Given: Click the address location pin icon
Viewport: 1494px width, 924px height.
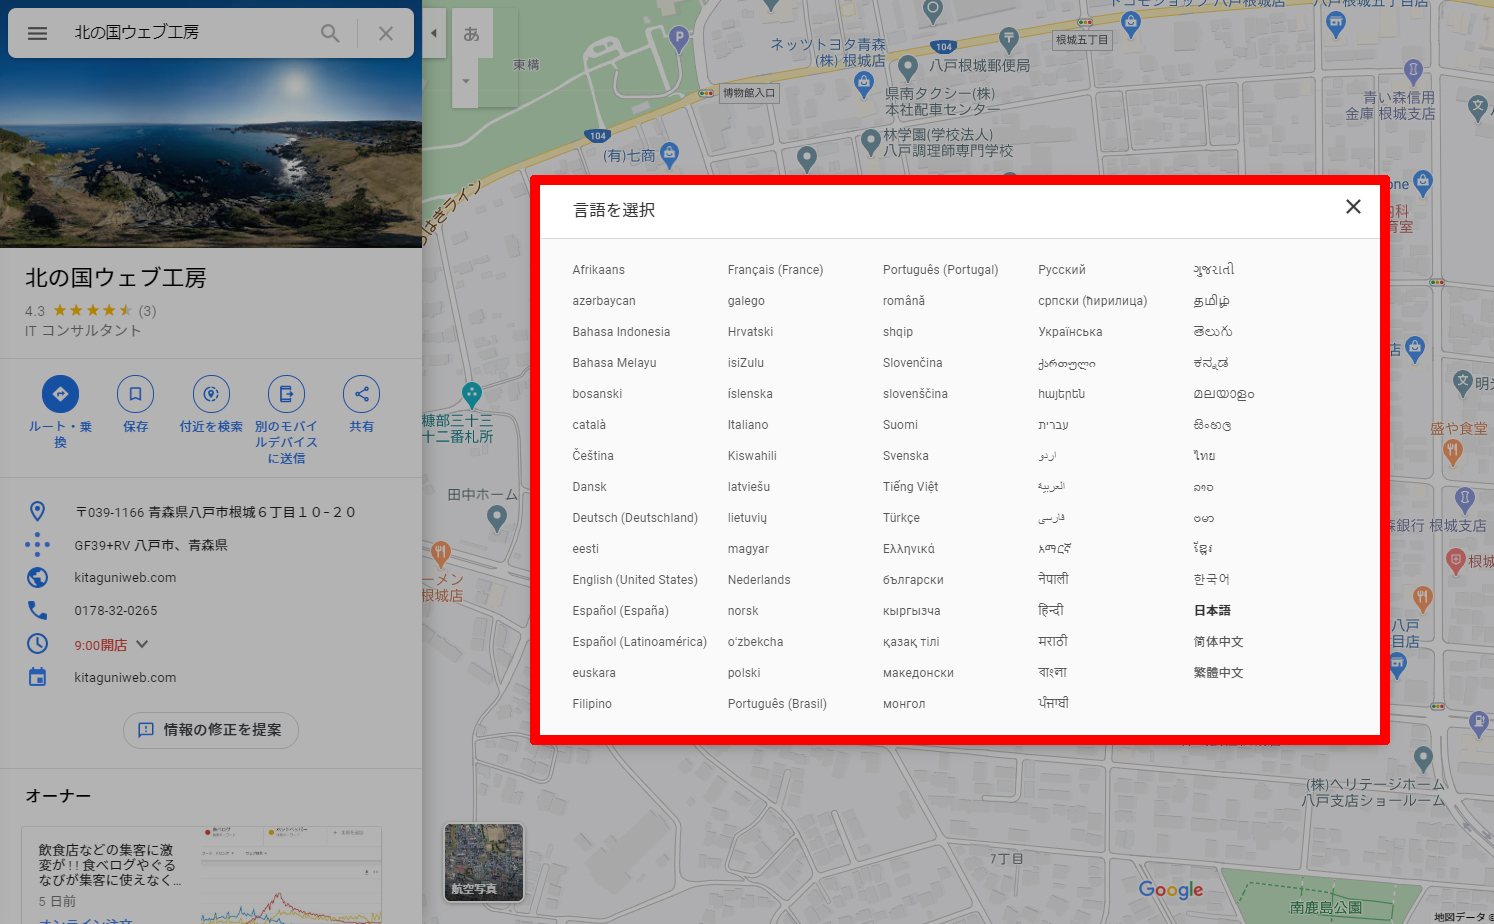Looking at the screenshot, I should coord(37,511).
